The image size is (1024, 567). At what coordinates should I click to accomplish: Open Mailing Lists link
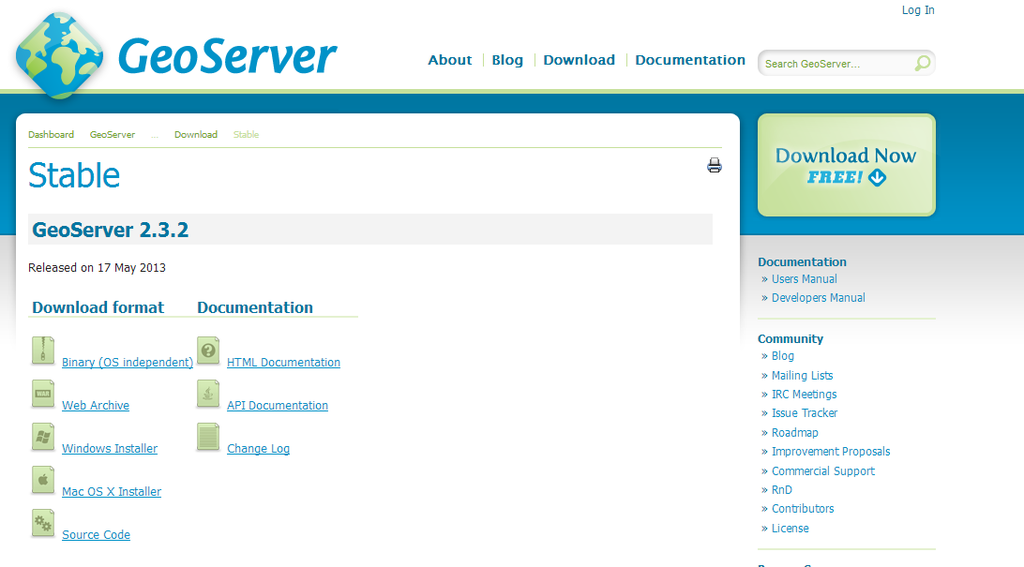(x=802, y=376)
